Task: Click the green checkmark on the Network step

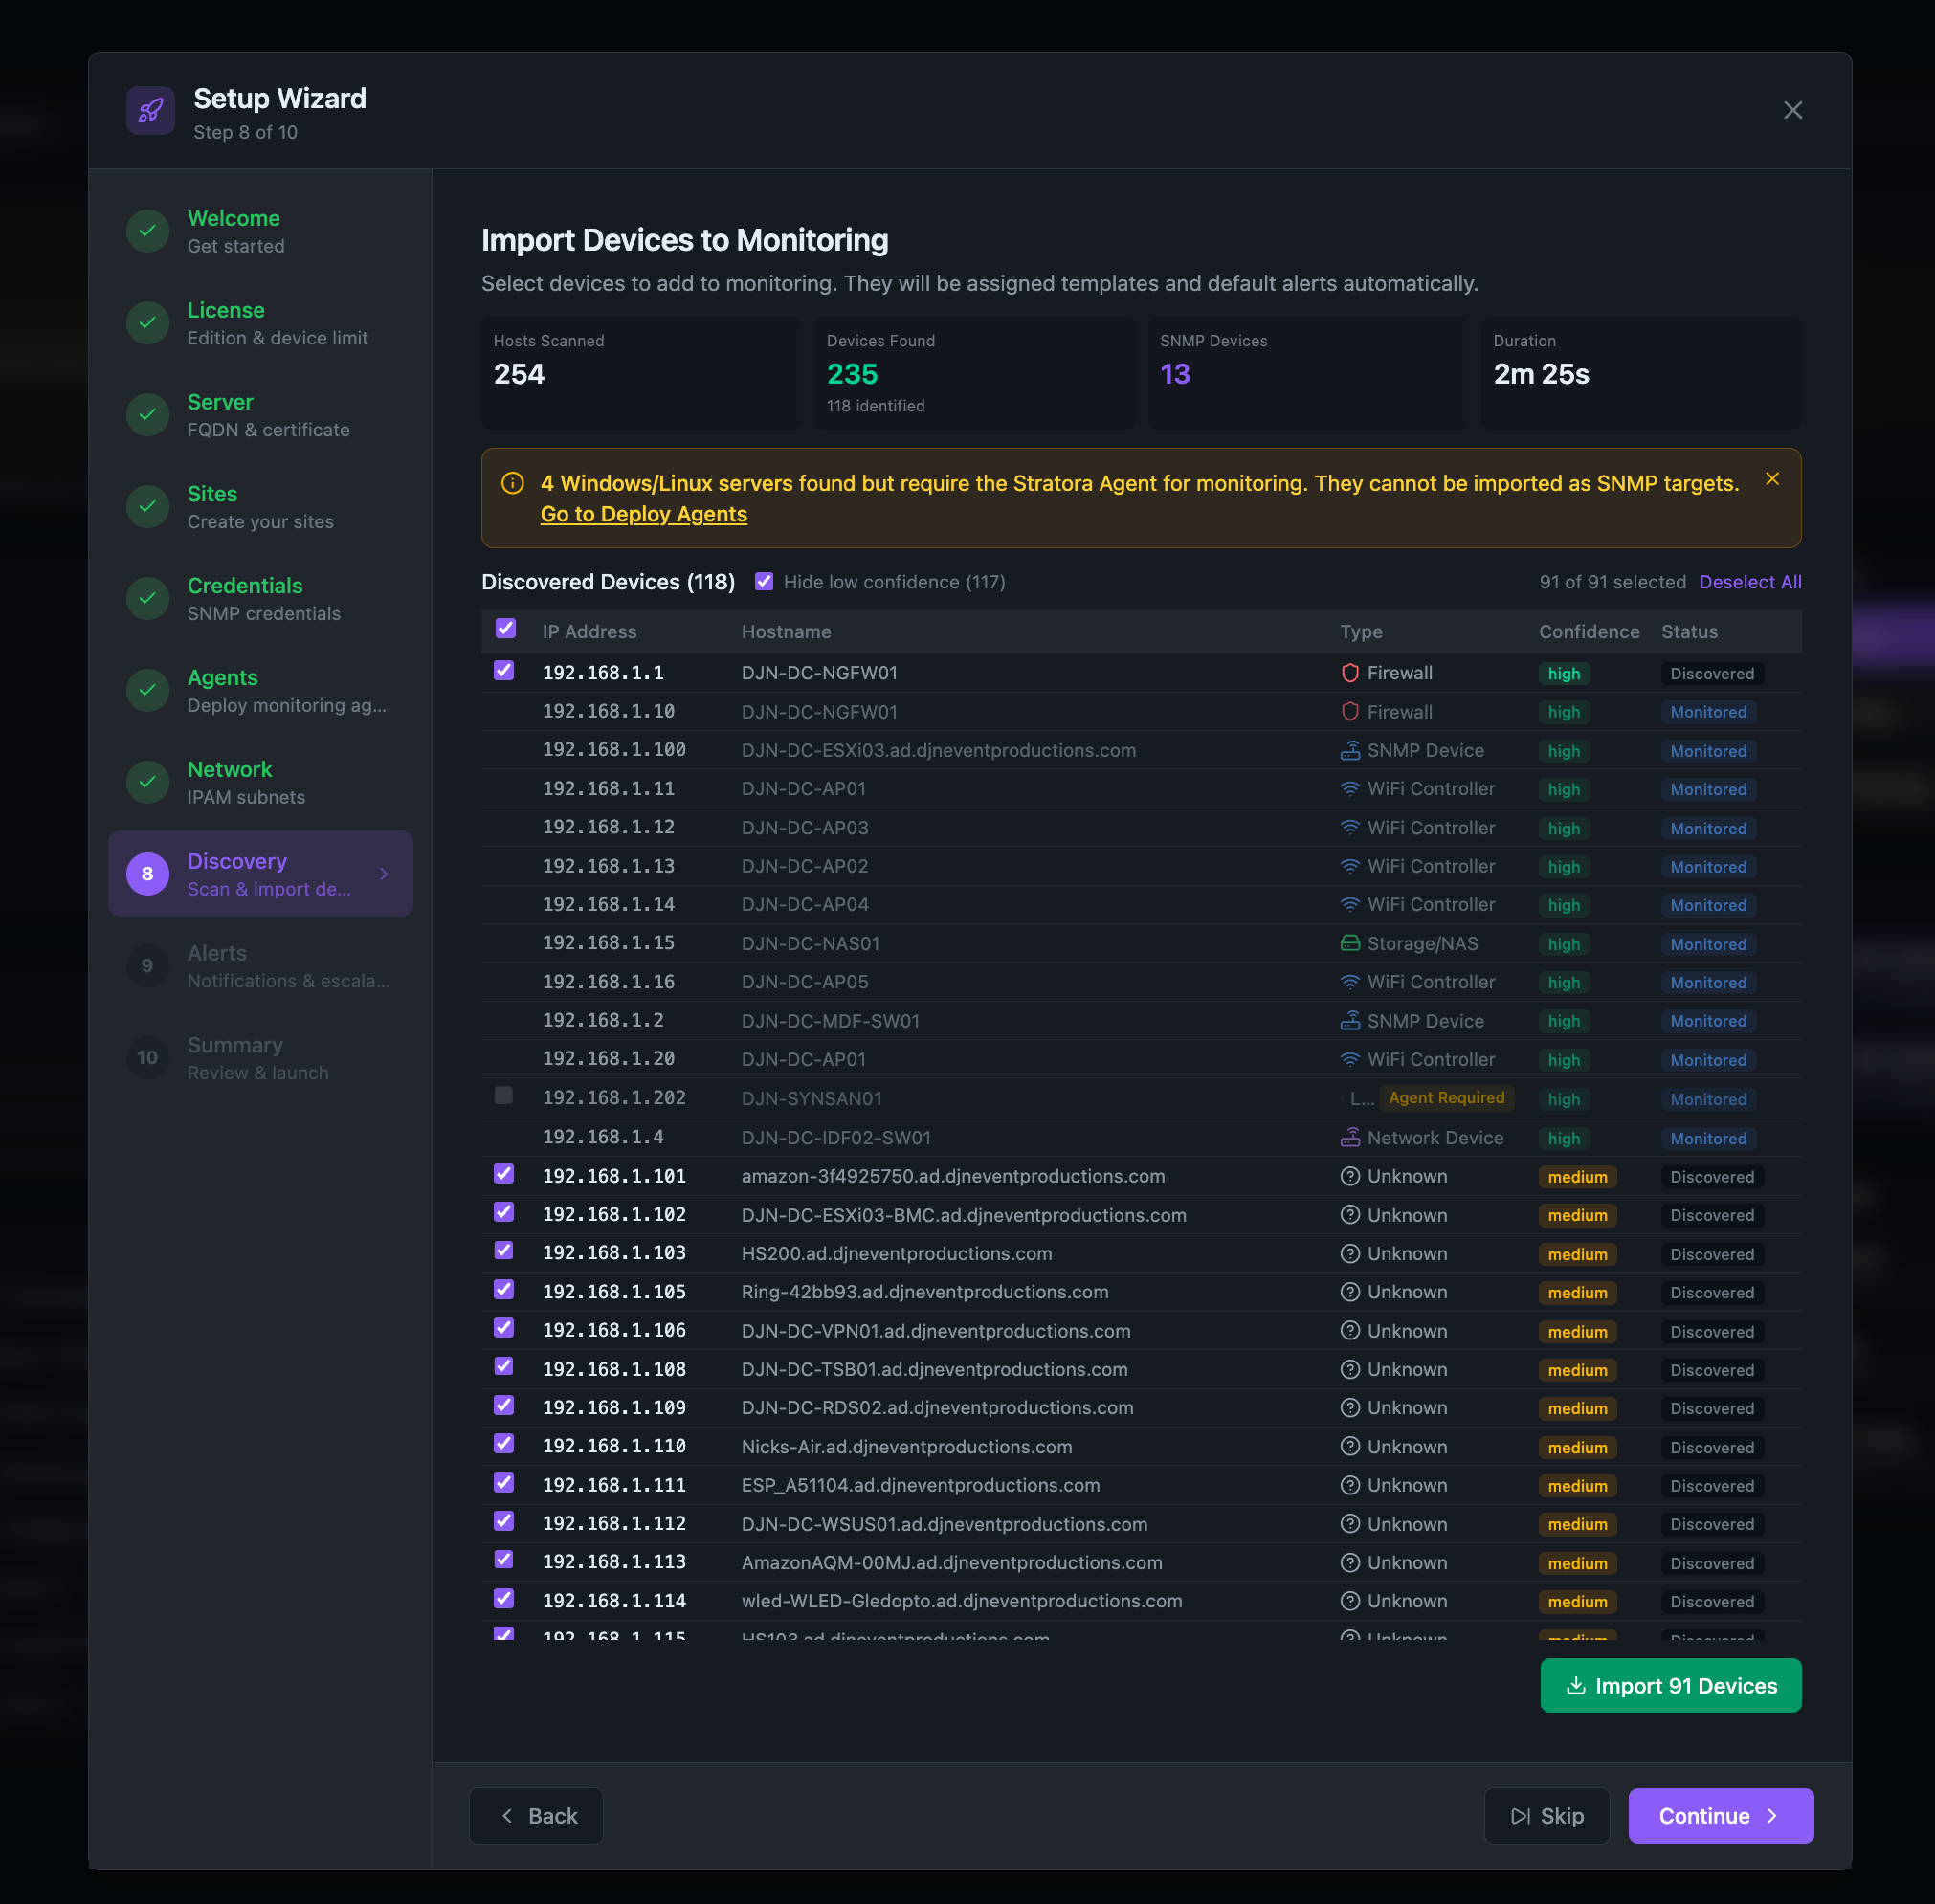Action: coord(147,782)
